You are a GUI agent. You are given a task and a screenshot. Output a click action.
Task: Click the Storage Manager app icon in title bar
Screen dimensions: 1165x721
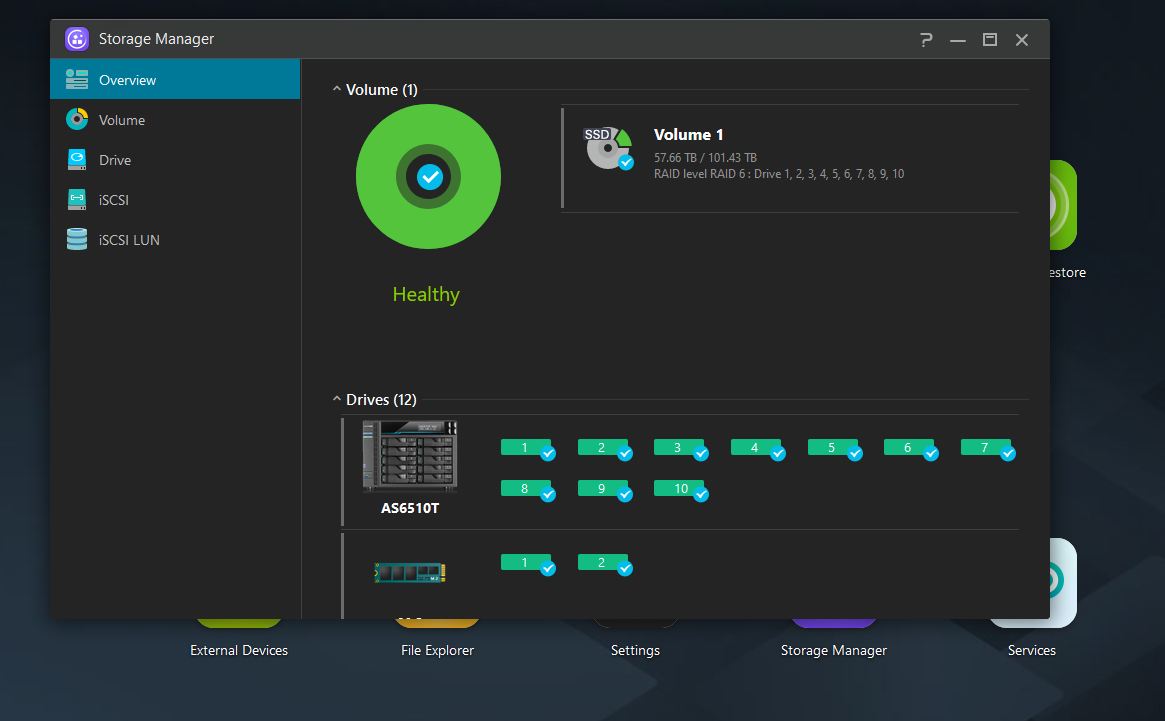click(77, 39)
